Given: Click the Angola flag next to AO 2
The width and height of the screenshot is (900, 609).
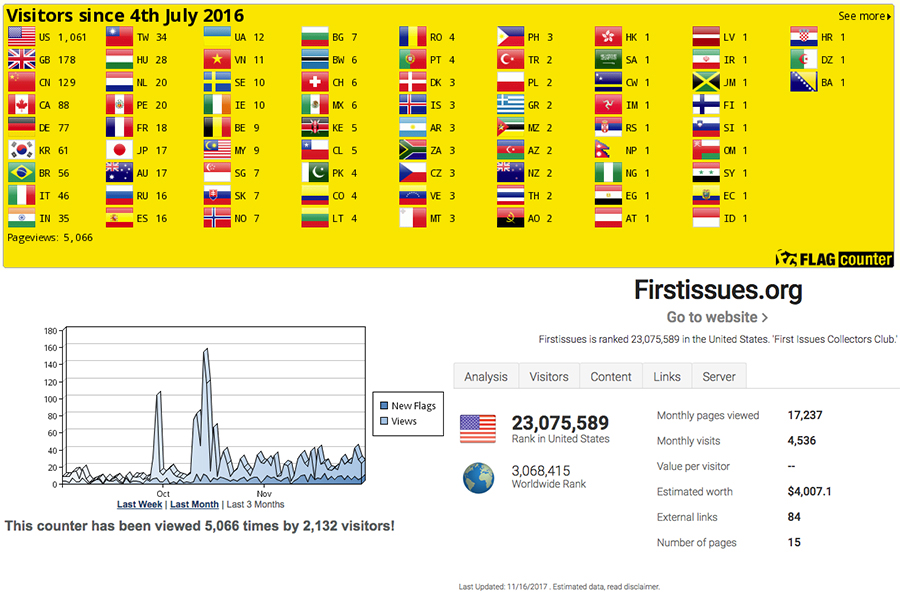Looking at the screenshot, I should pos(510,218).
